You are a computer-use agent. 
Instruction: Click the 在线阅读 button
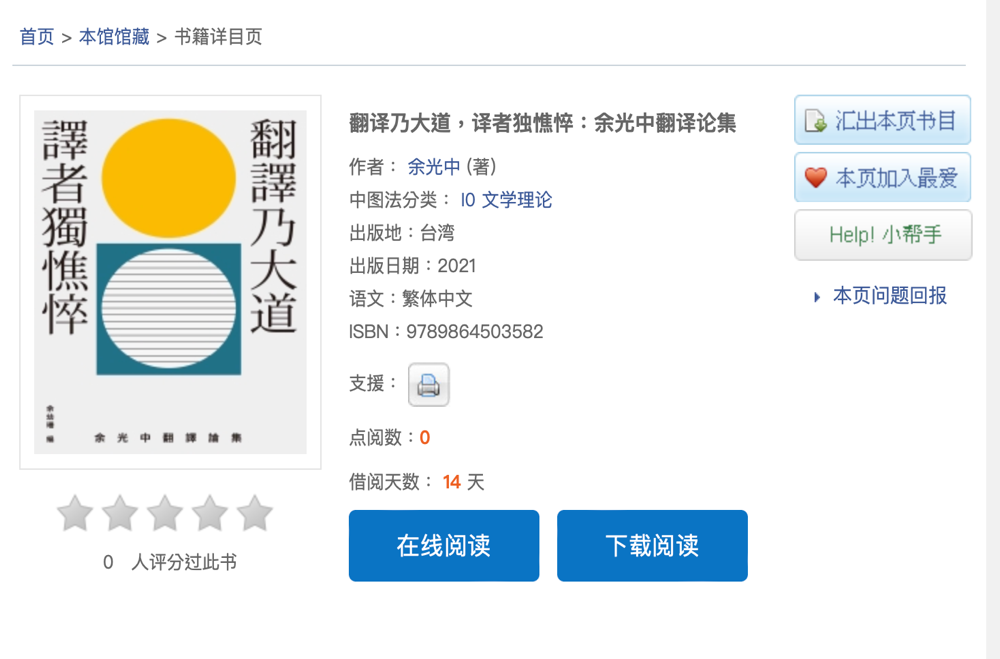[x=444, y=545]
